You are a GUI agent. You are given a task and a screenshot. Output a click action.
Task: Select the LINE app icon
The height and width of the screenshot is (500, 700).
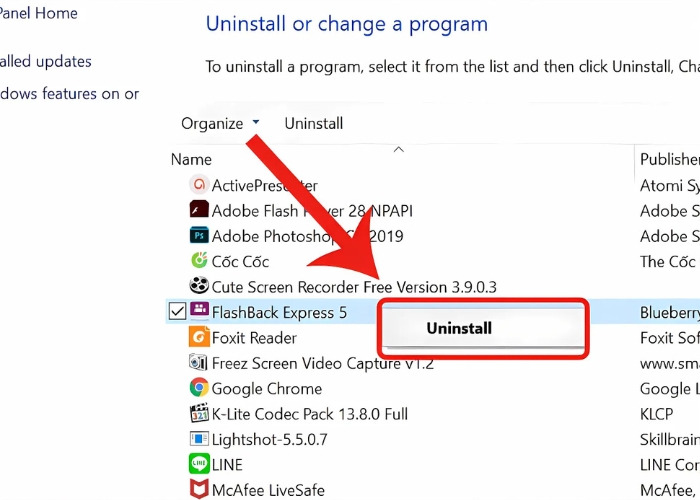[198, 465]
